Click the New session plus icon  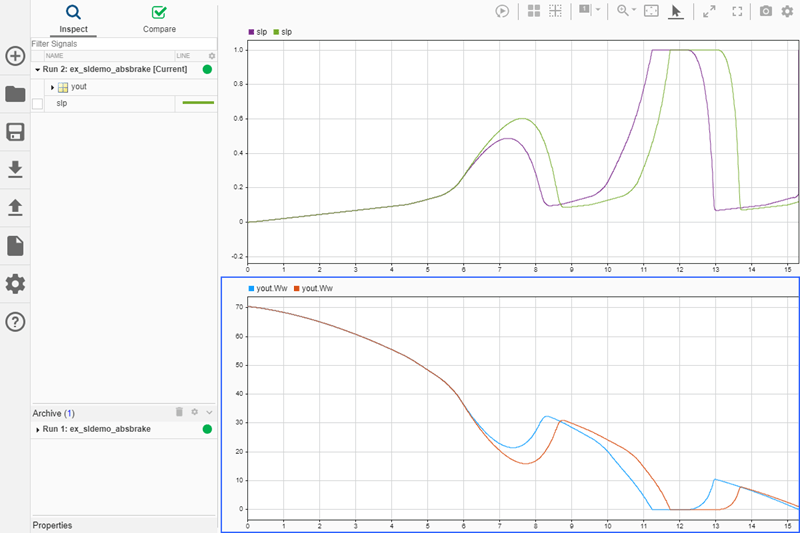coord(15,56)
